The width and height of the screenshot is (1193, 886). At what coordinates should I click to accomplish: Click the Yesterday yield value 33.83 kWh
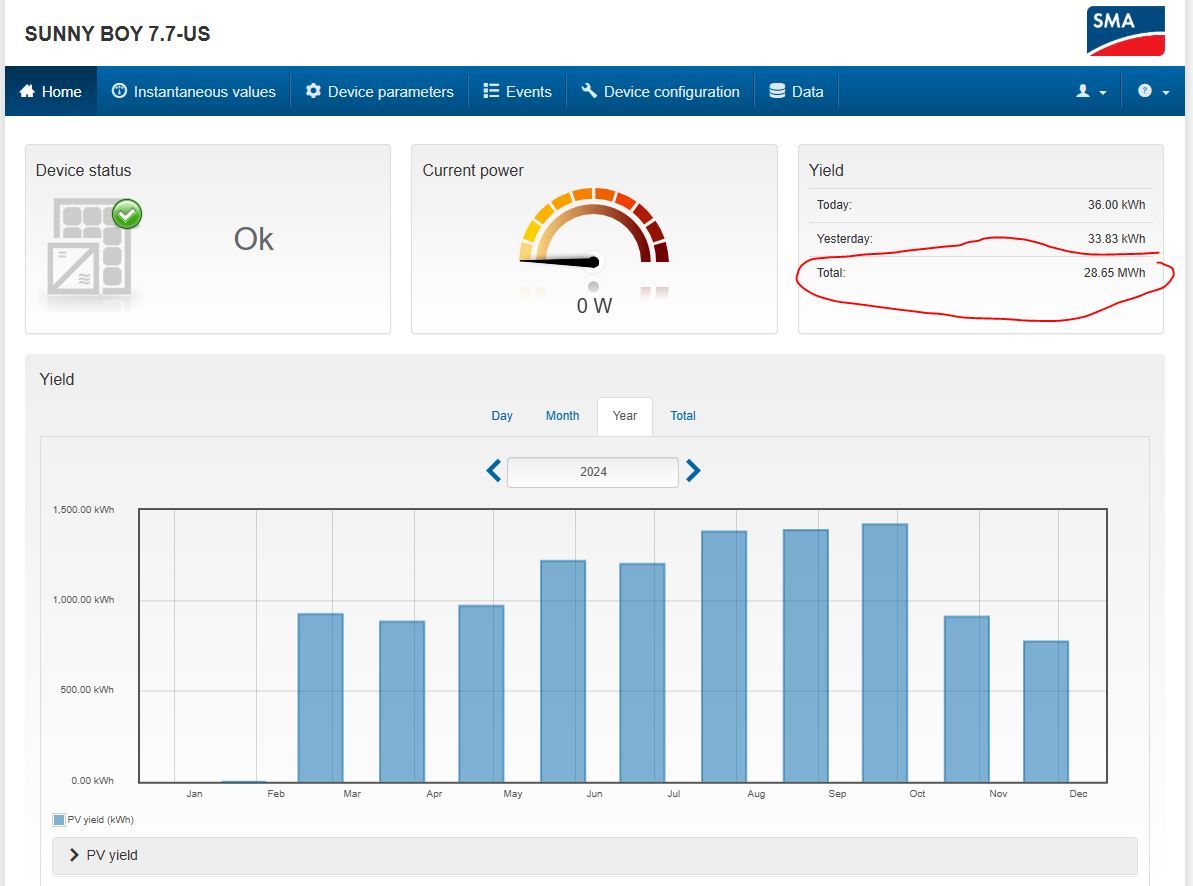point(1116,238)
